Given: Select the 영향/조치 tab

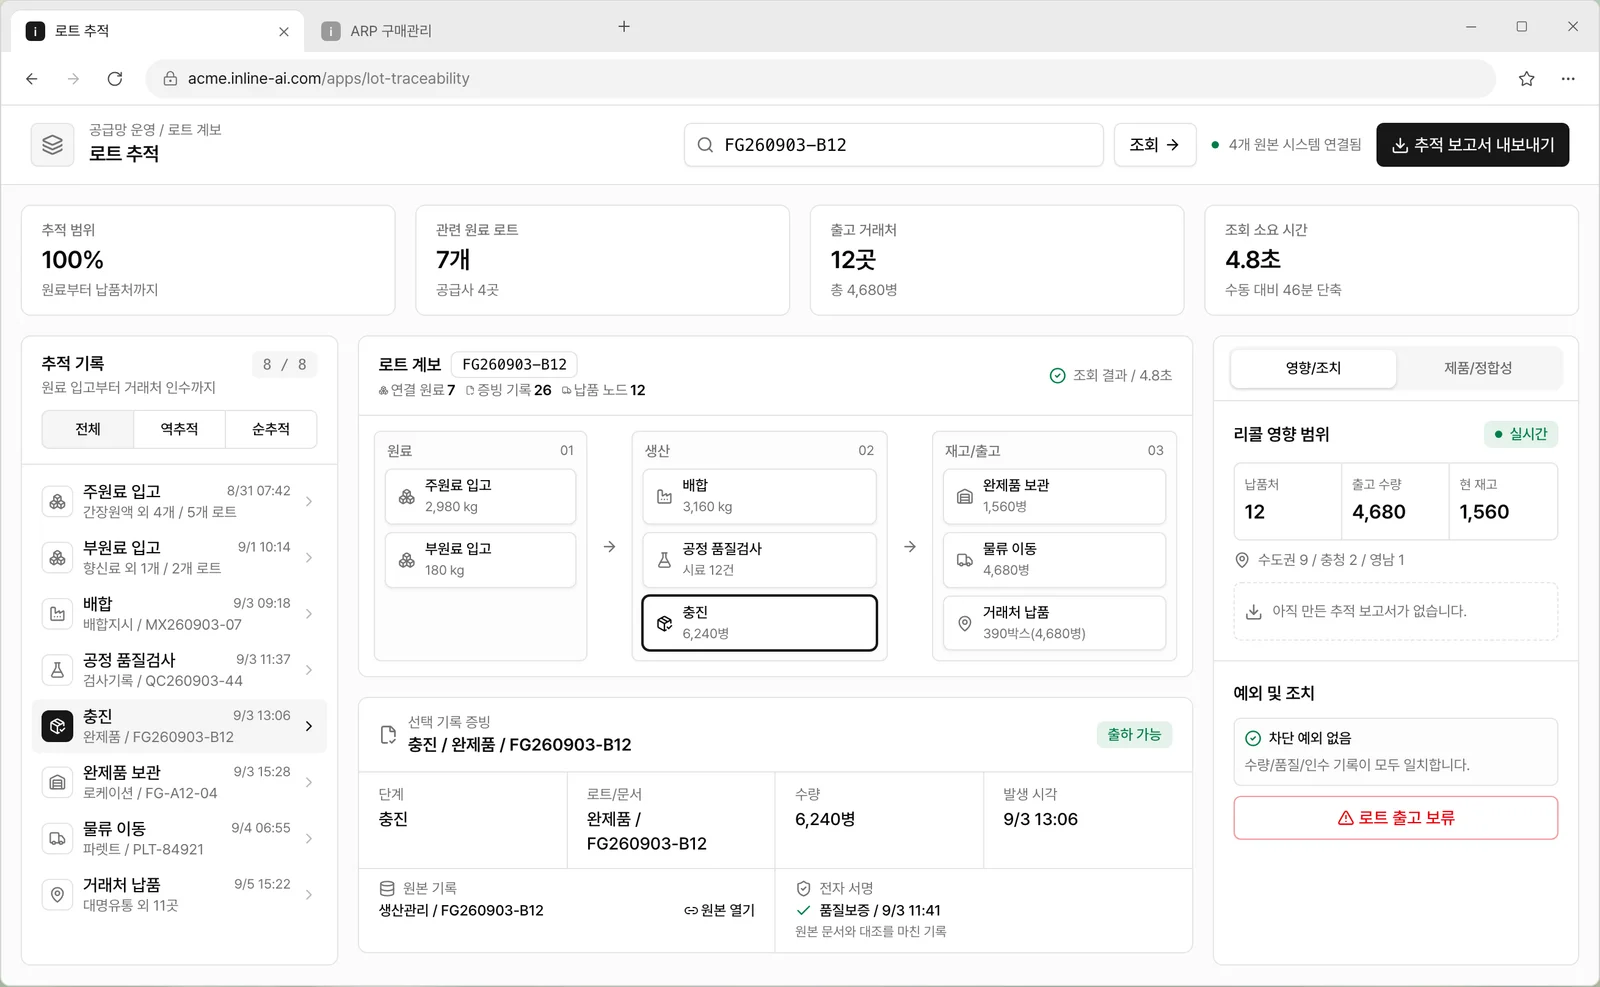Looking at the screenshot, I should [1313, 368].
